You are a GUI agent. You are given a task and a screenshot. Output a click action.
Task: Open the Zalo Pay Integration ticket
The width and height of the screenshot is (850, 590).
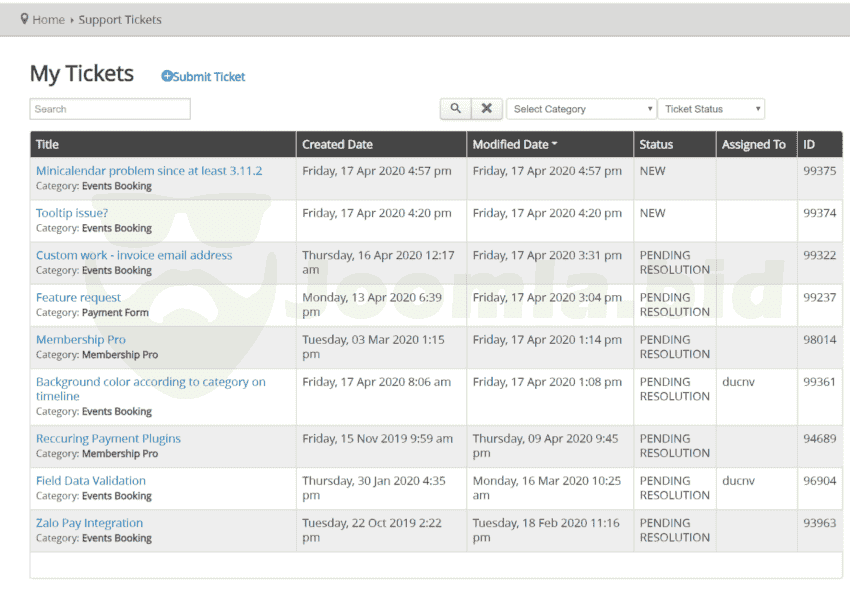pyautogui.click(x=89, y=523)
